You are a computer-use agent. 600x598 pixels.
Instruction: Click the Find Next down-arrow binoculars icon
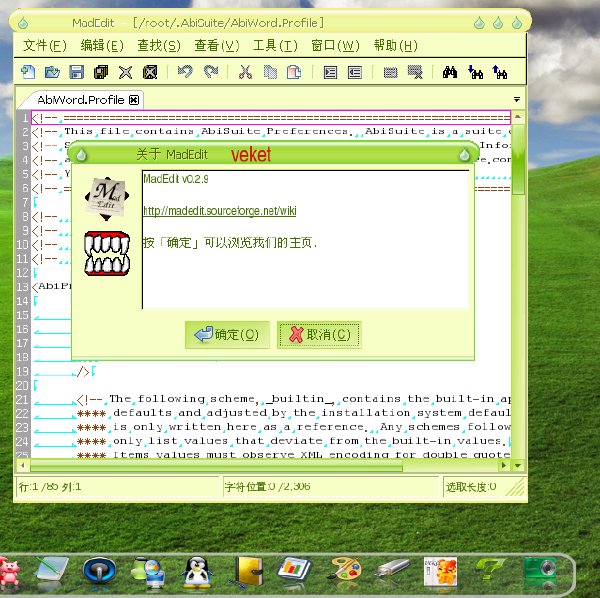tap(475, 72)
